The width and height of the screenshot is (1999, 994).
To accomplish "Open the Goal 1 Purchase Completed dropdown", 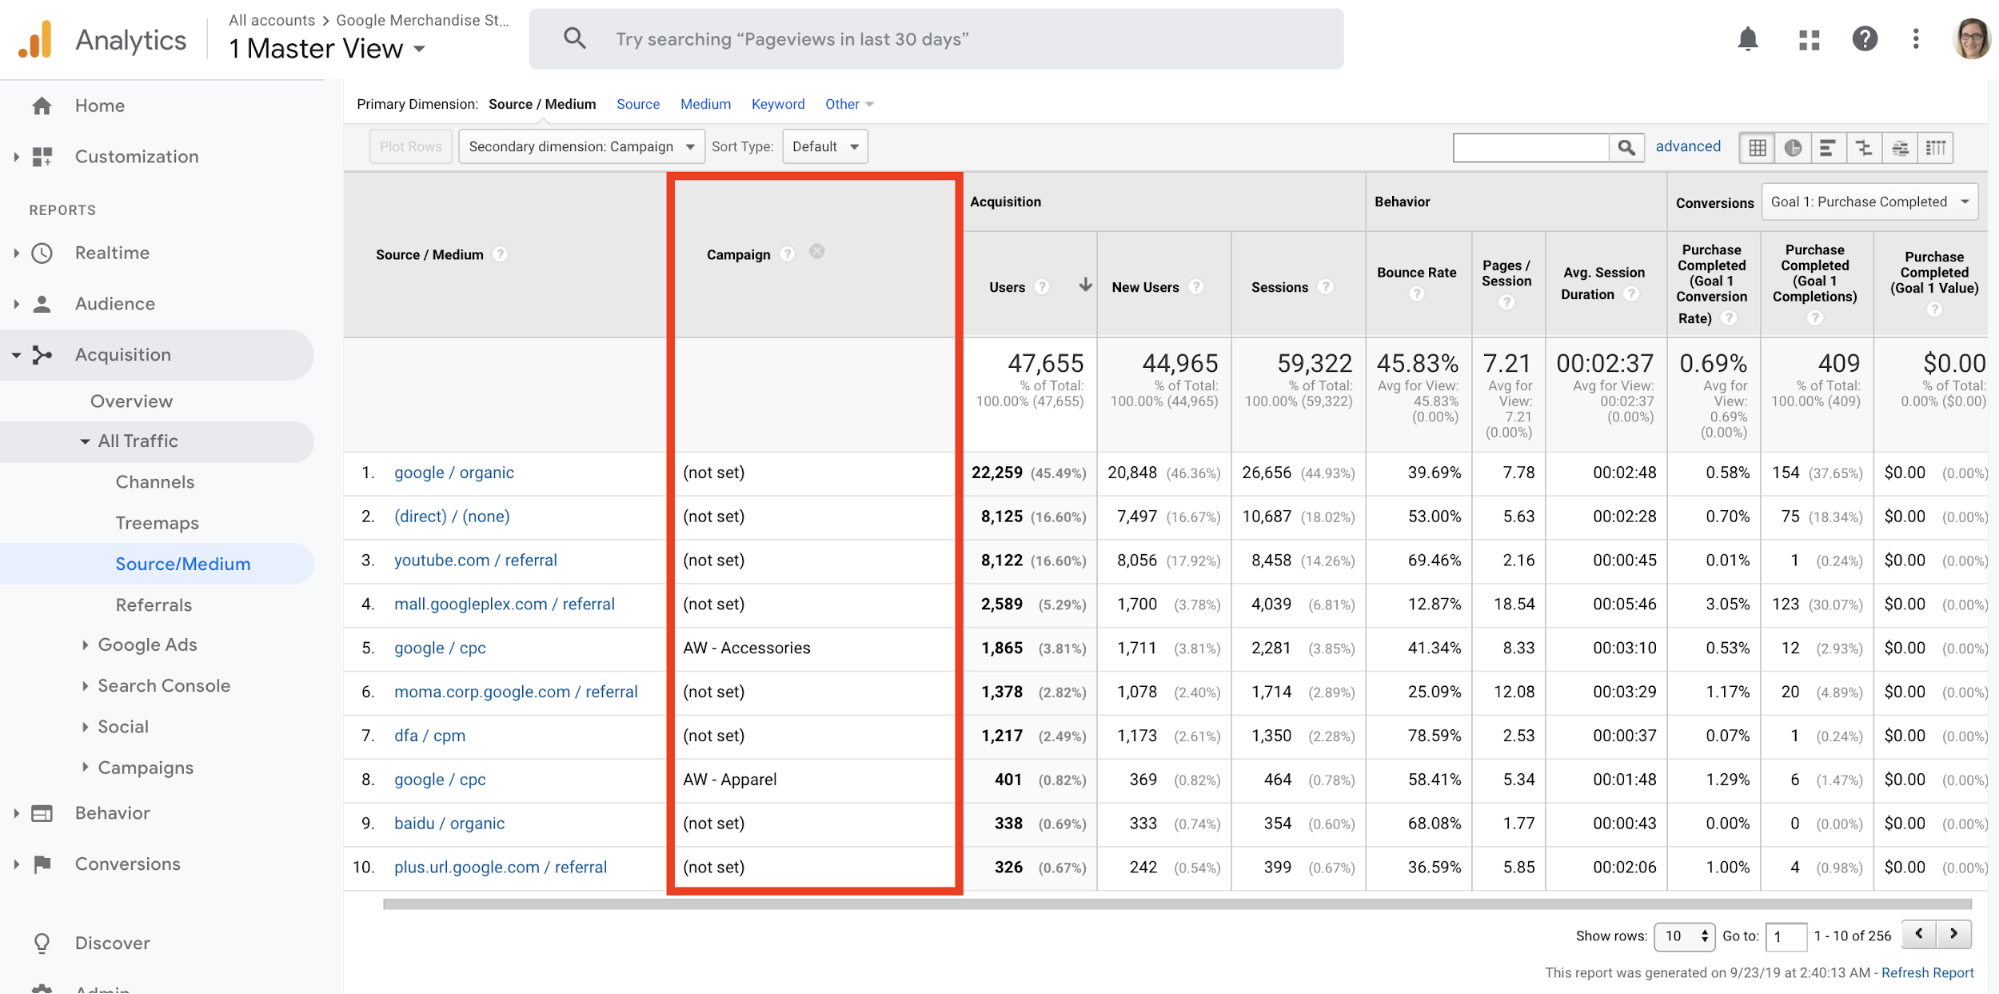I will (1869, 202).
